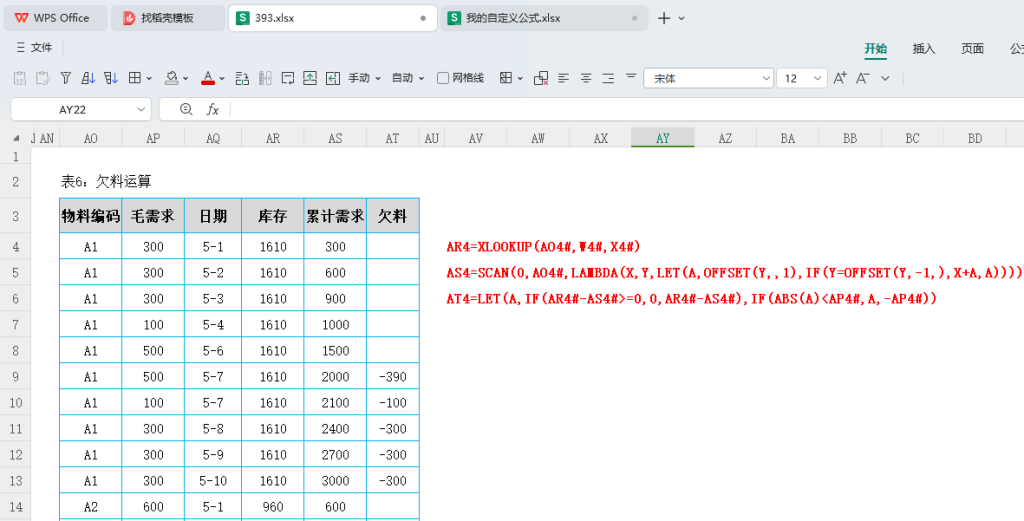1024x521 pixels.
Task: Click the cell showing 2700
Action: [335, 455]
